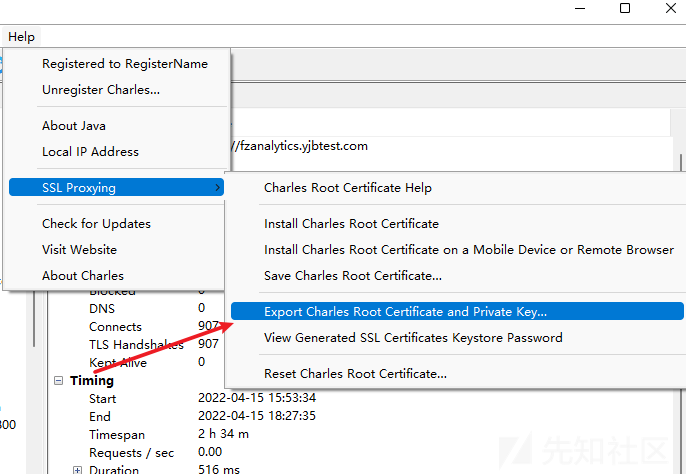The width and height of the screenshot is (686, 474).
Task: Click Duration value 516 ms
Action: [219, 469]
